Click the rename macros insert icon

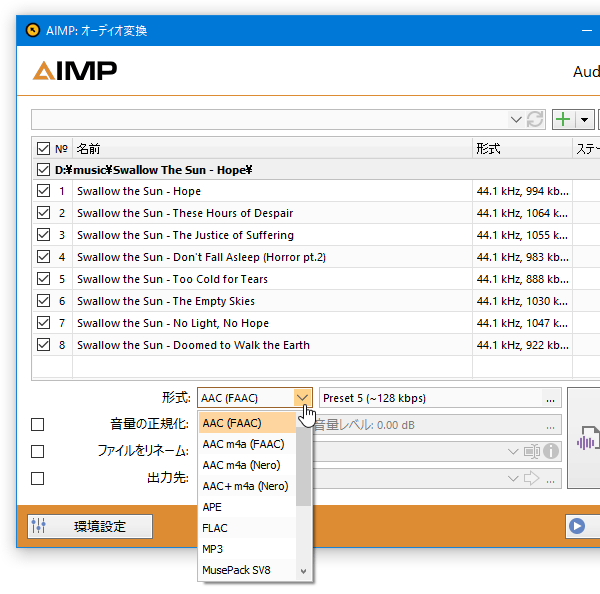click(x=532, y=452)
